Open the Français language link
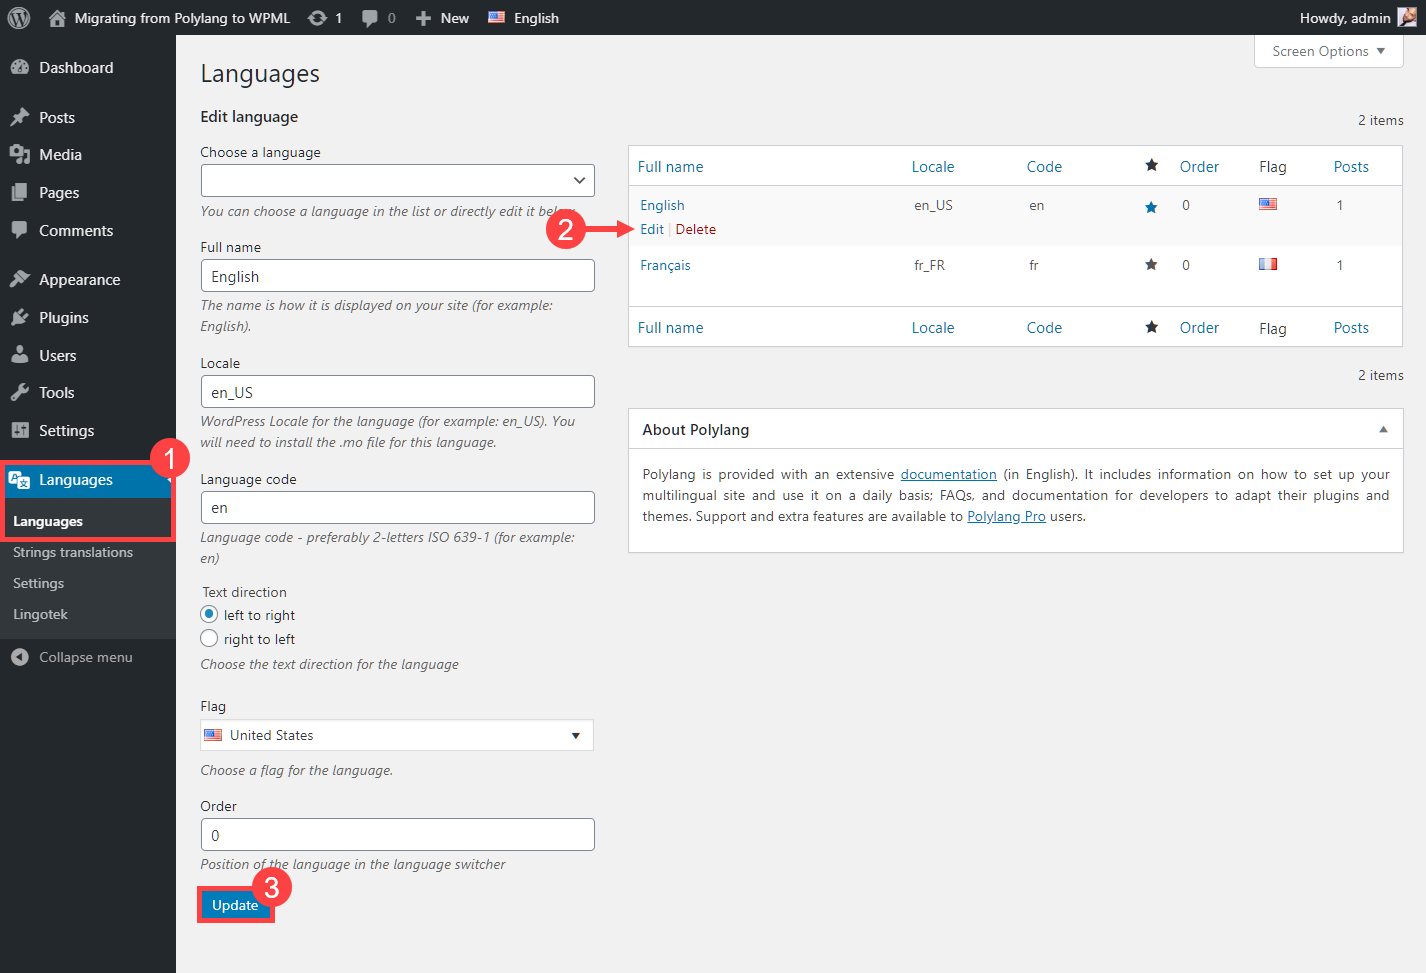The width and height of the screenshot is (1426, 973). pos(665,265)
